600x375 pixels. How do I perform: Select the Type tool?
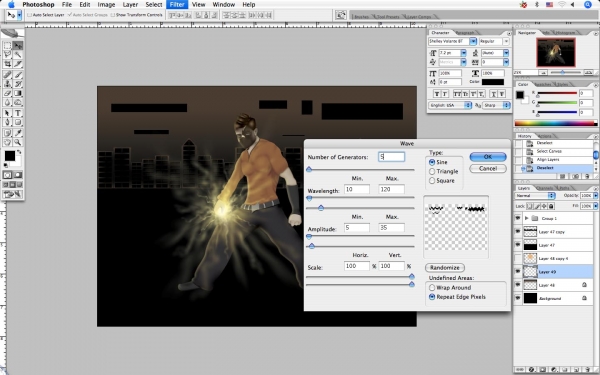(18, 113)
